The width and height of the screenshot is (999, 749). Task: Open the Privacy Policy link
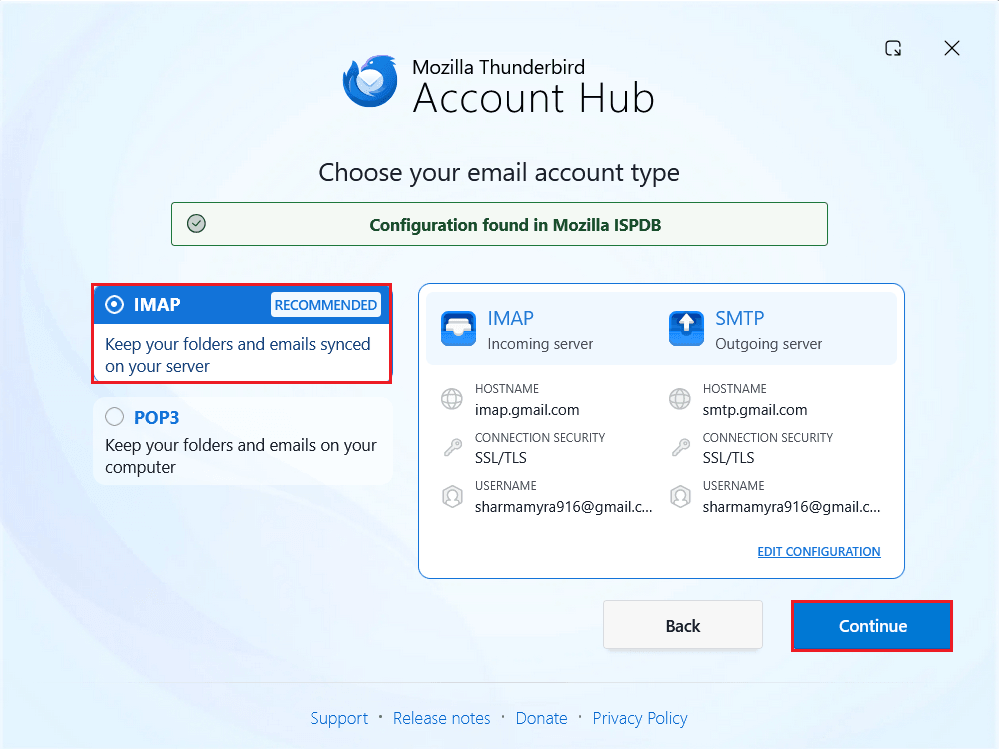(640, 718)
